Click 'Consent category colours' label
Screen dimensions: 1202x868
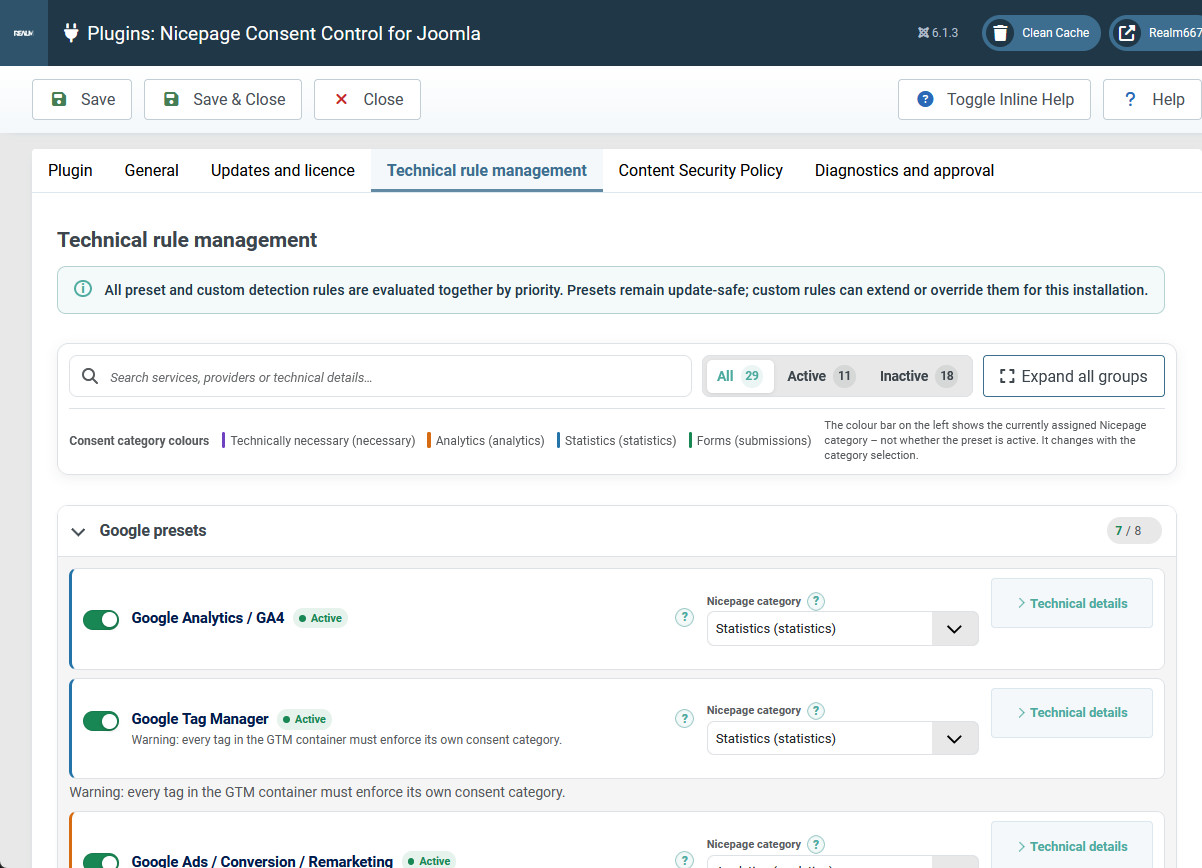click(x=139, y=440)
